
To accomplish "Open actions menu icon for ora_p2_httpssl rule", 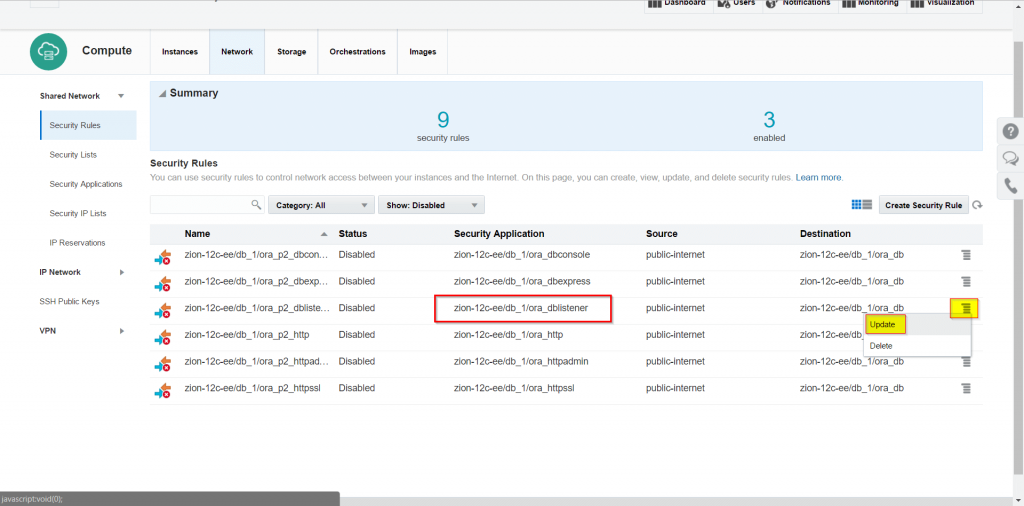I will tap(966, 388).
